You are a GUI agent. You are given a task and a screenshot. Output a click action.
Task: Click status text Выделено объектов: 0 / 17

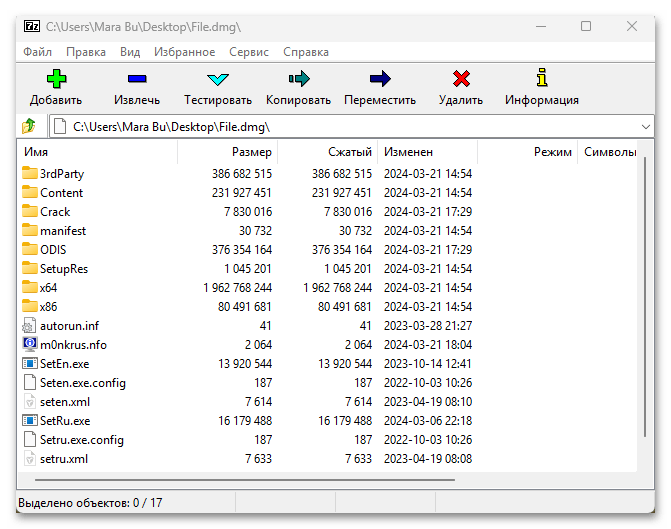point(90,502)
